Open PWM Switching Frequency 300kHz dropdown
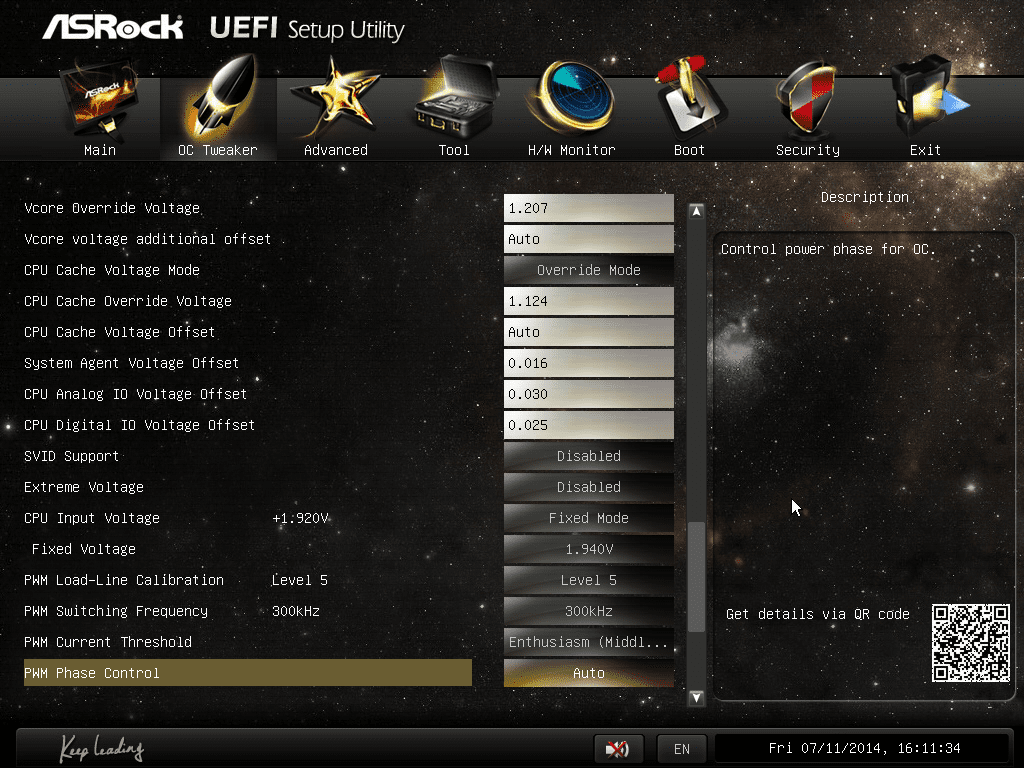 click(x=588, y=611)
